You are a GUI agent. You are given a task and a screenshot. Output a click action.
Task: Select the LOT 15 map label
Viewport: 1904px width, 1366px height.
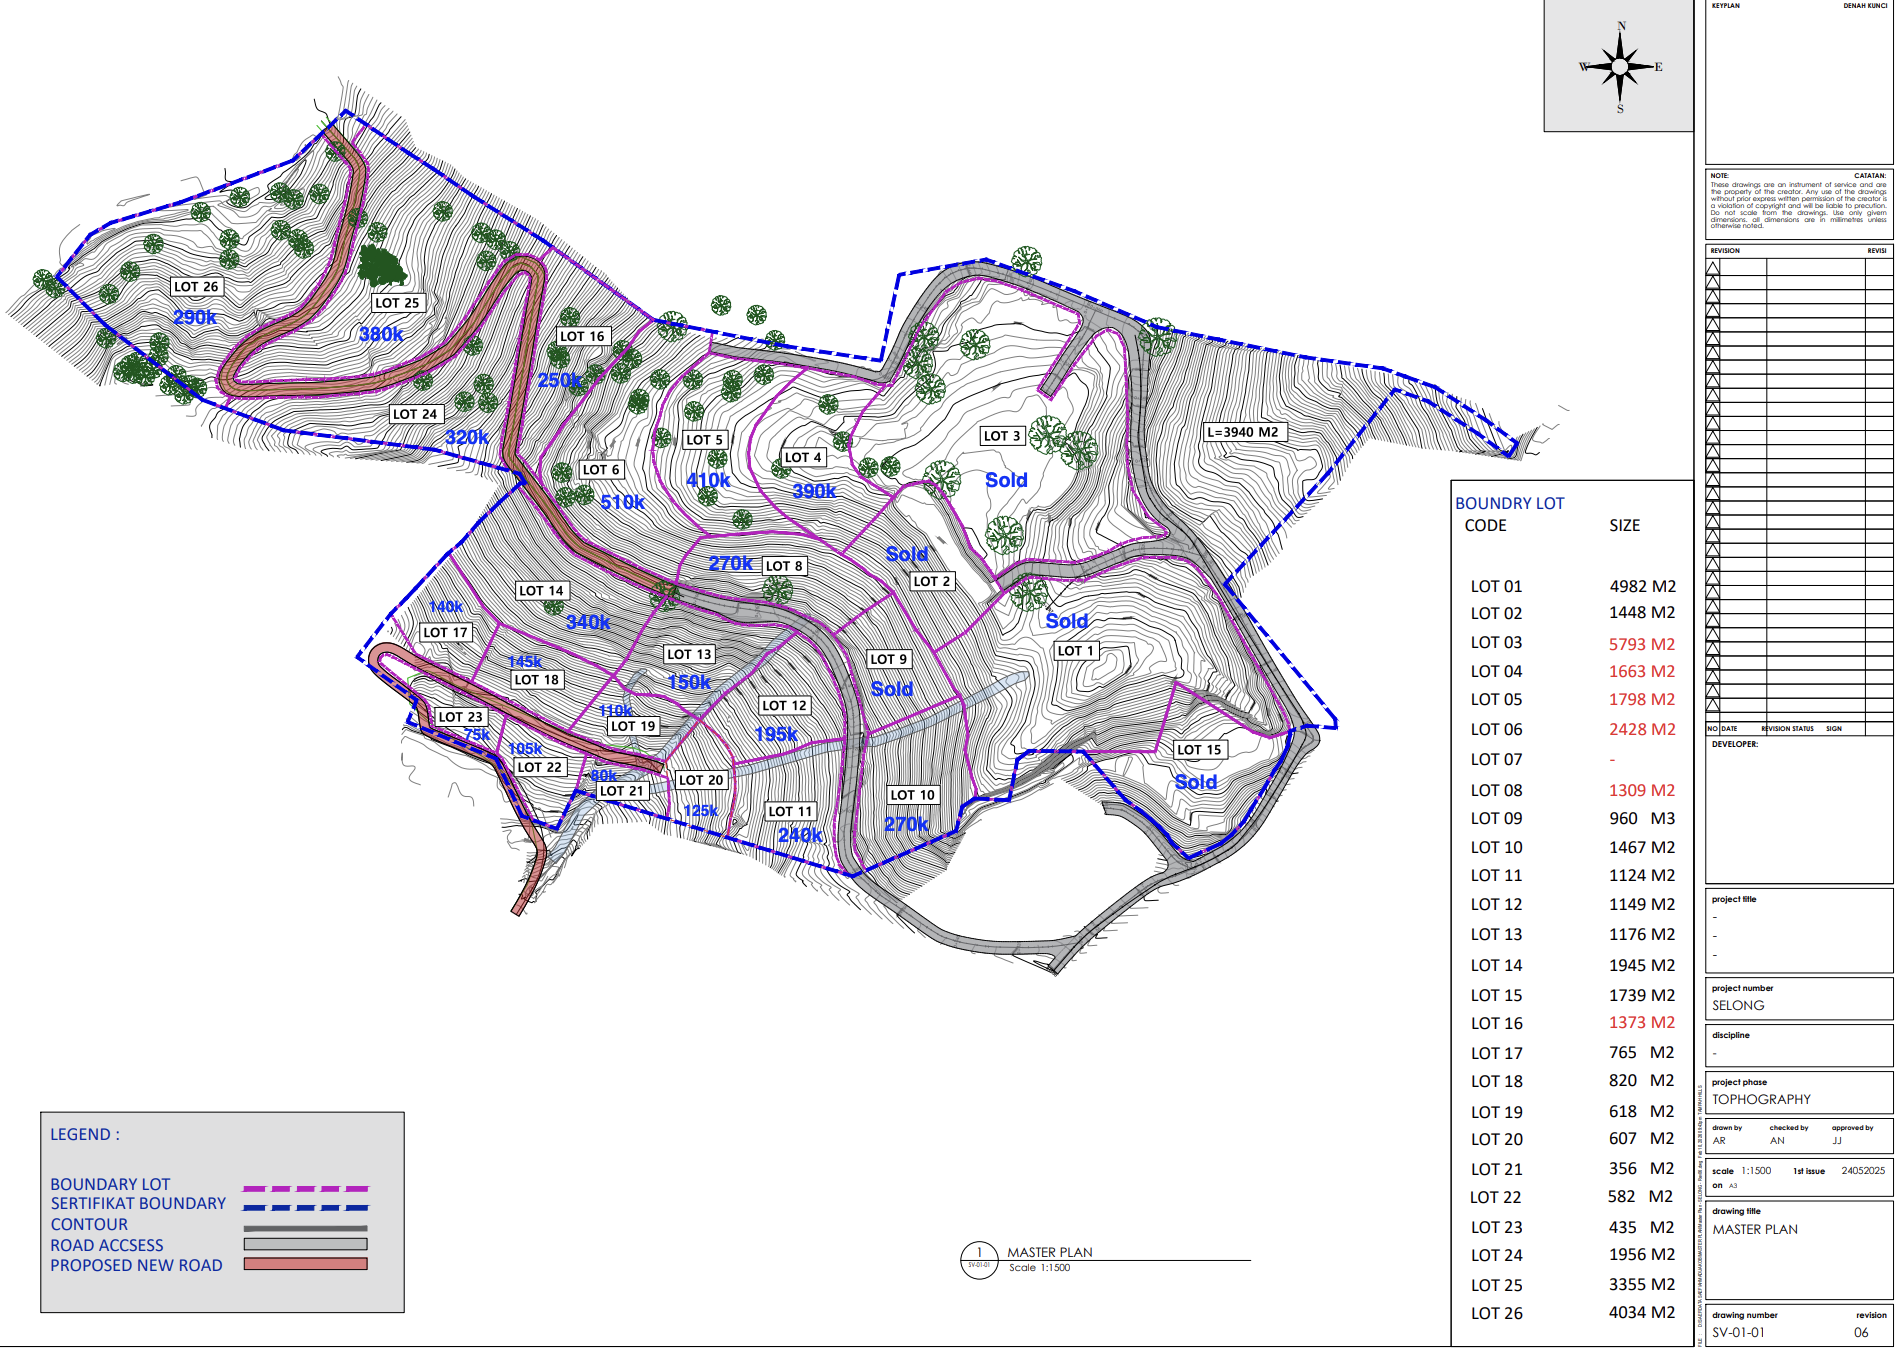click(1199, 749)
